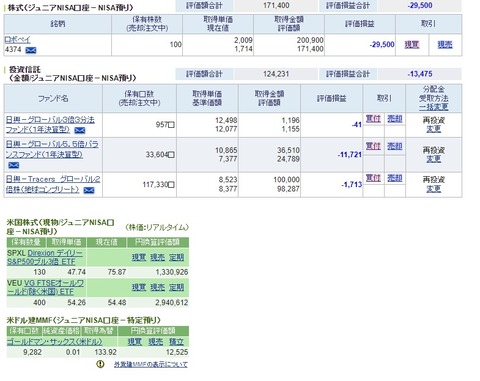
Task: Click 買付 for グローバル3倍3分法ファンド
Action: click(x=373, y=119)
